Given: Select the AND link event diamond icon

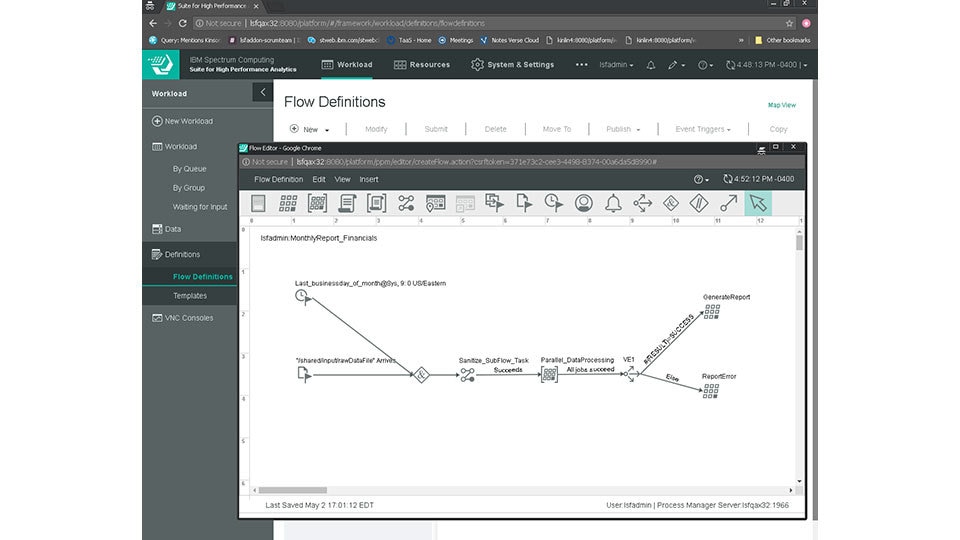Looking at the screenshot, I should [671, 203].
